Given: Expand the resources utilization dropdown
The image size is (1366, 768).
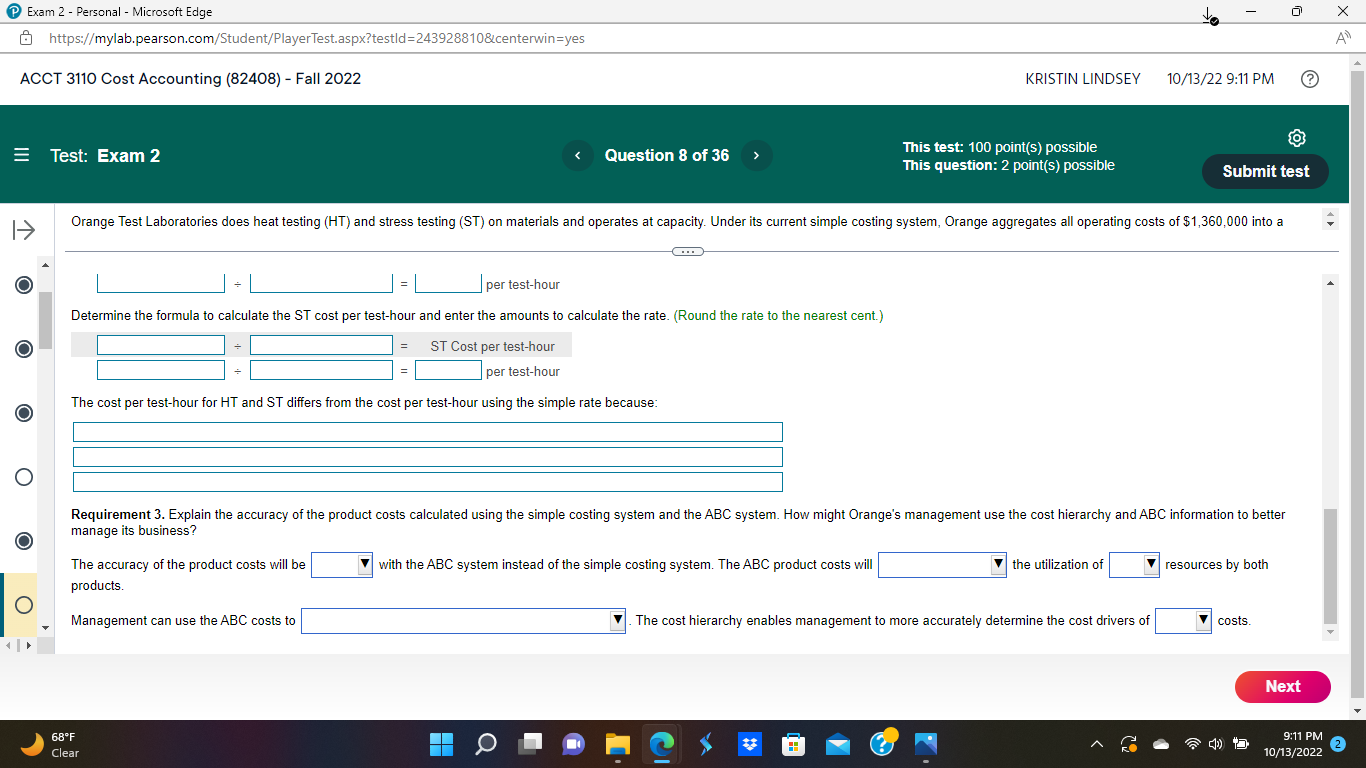Looking at the screenshot, I should coord(1134,564).
